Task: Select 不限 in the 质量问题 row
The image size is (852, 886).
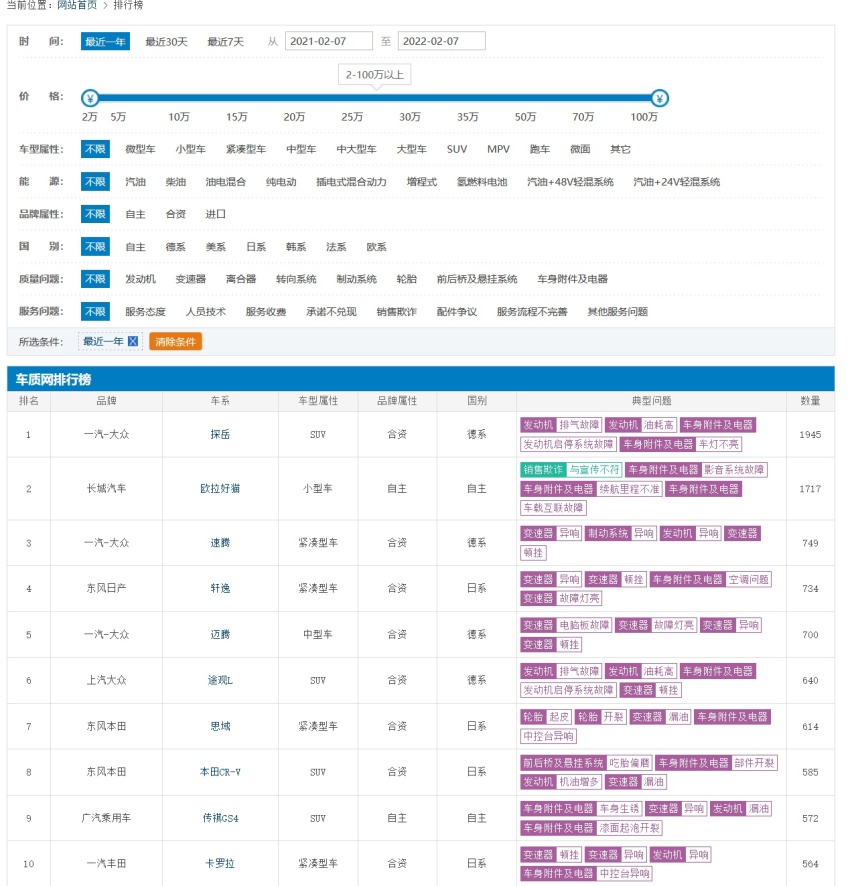Action: 95,279
